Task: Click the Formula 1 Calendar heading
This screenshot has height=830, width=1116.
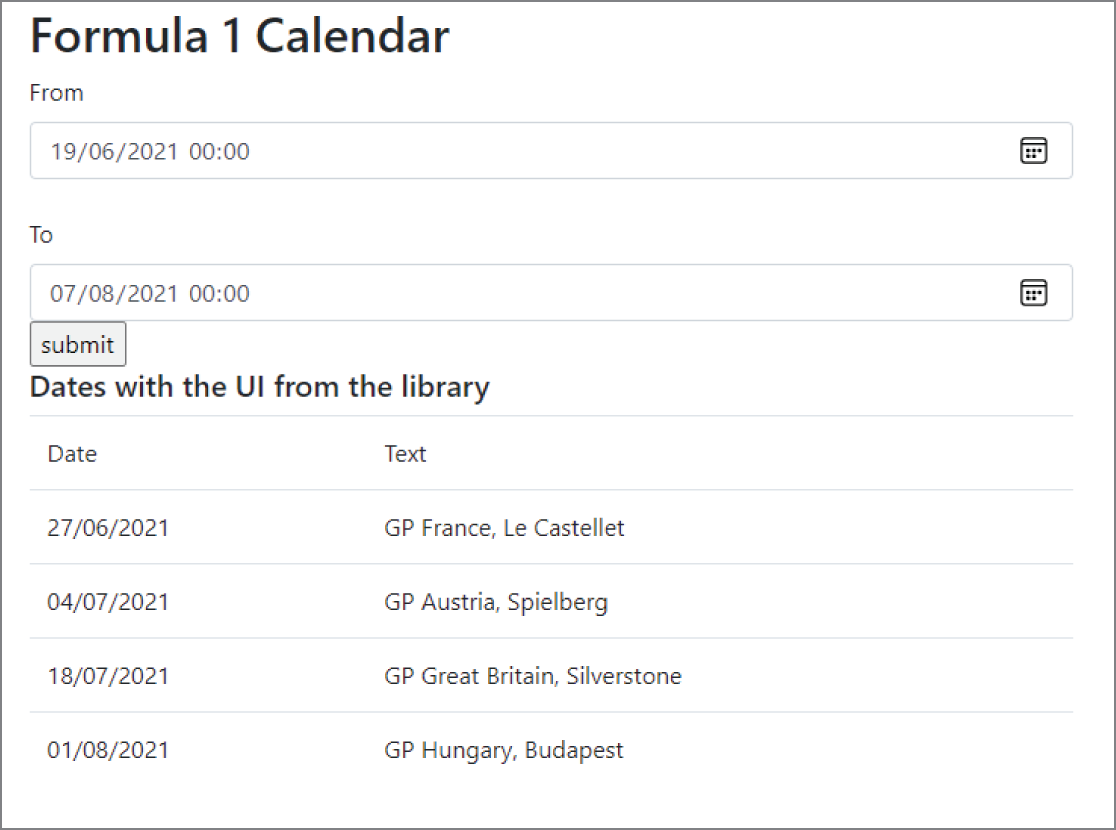Action: click(x=240, y=36)
